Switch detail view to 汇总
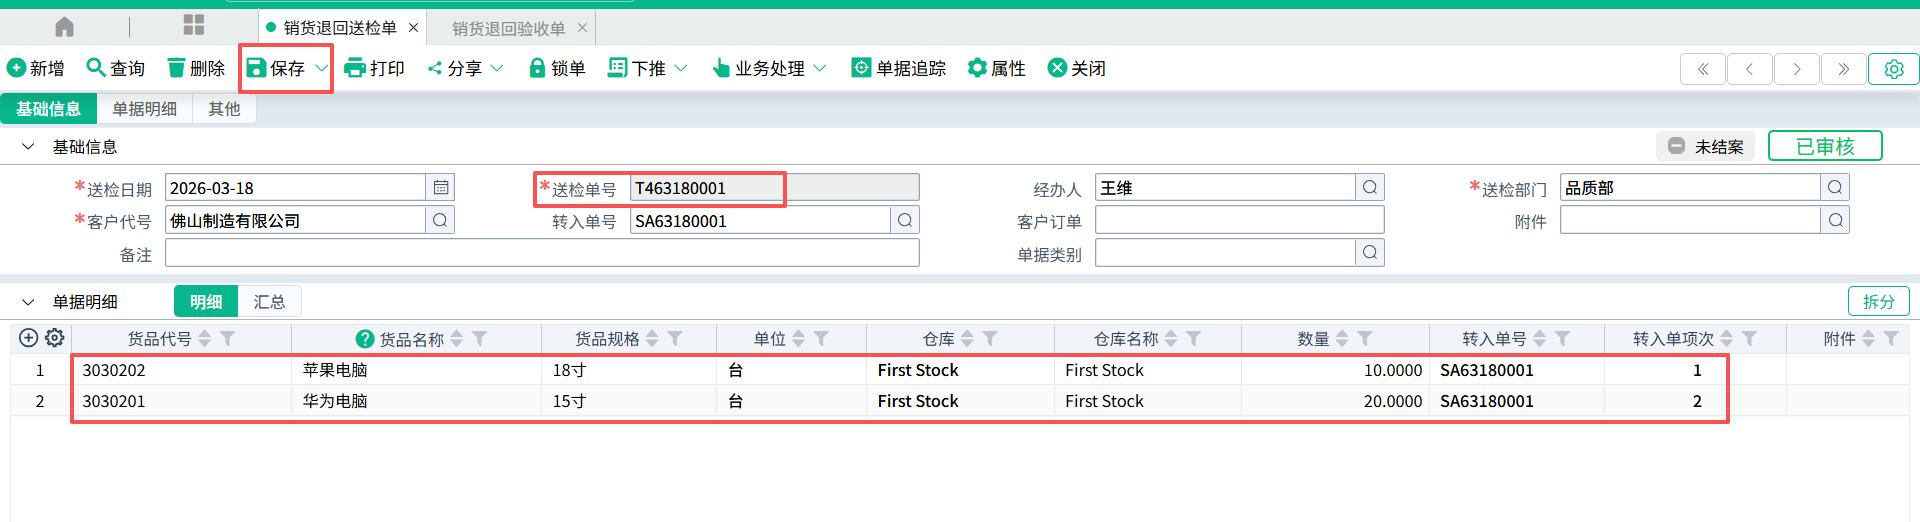Screen dimensions: 1920x522 269,302
